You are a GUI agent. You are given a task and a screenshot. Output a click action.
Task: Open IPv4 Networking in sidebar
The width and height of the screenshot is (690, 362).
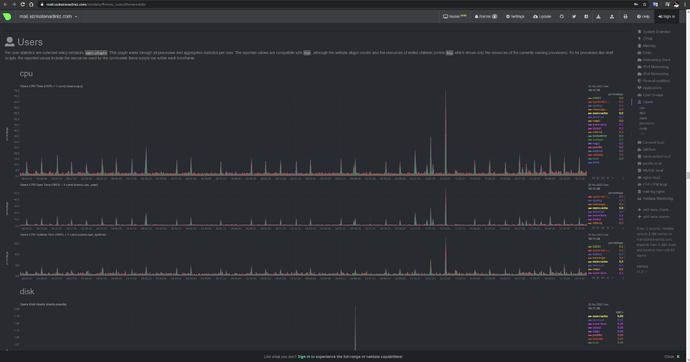coord(653,67)
